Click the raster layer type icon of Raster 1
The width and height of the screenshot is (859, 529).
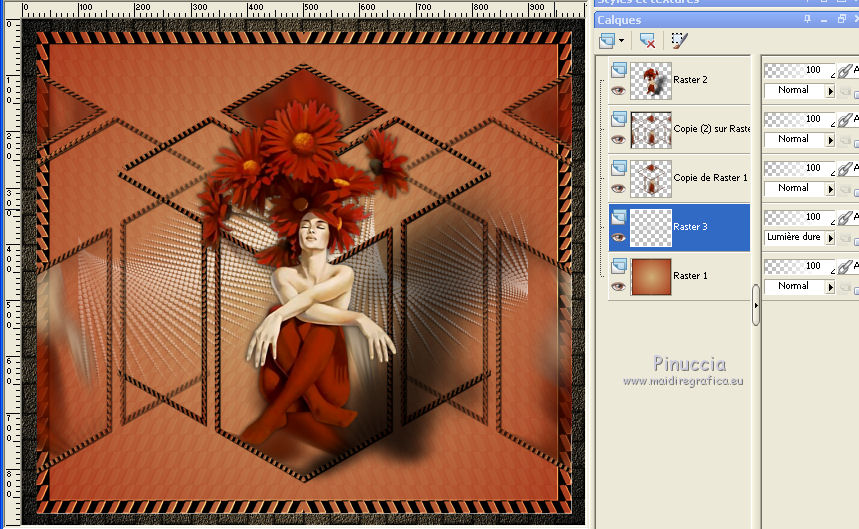(x=619, y=266)
